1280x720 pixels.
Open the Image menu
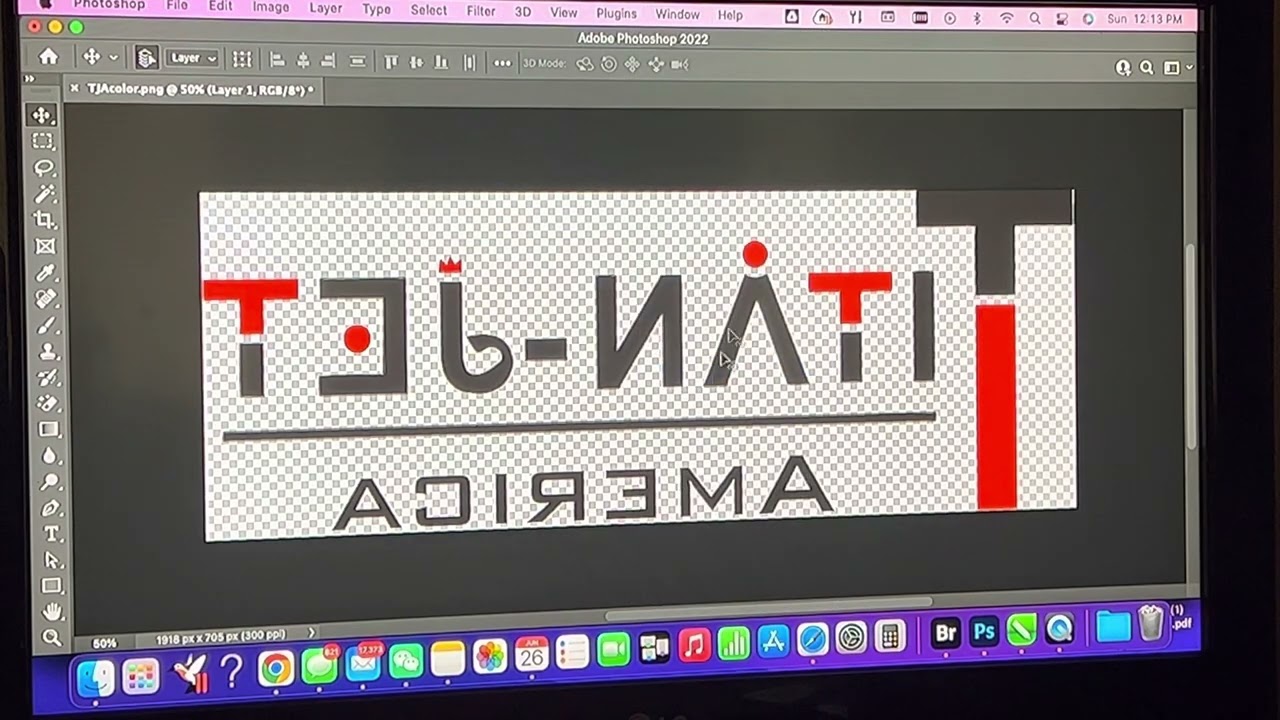[270, 6]
